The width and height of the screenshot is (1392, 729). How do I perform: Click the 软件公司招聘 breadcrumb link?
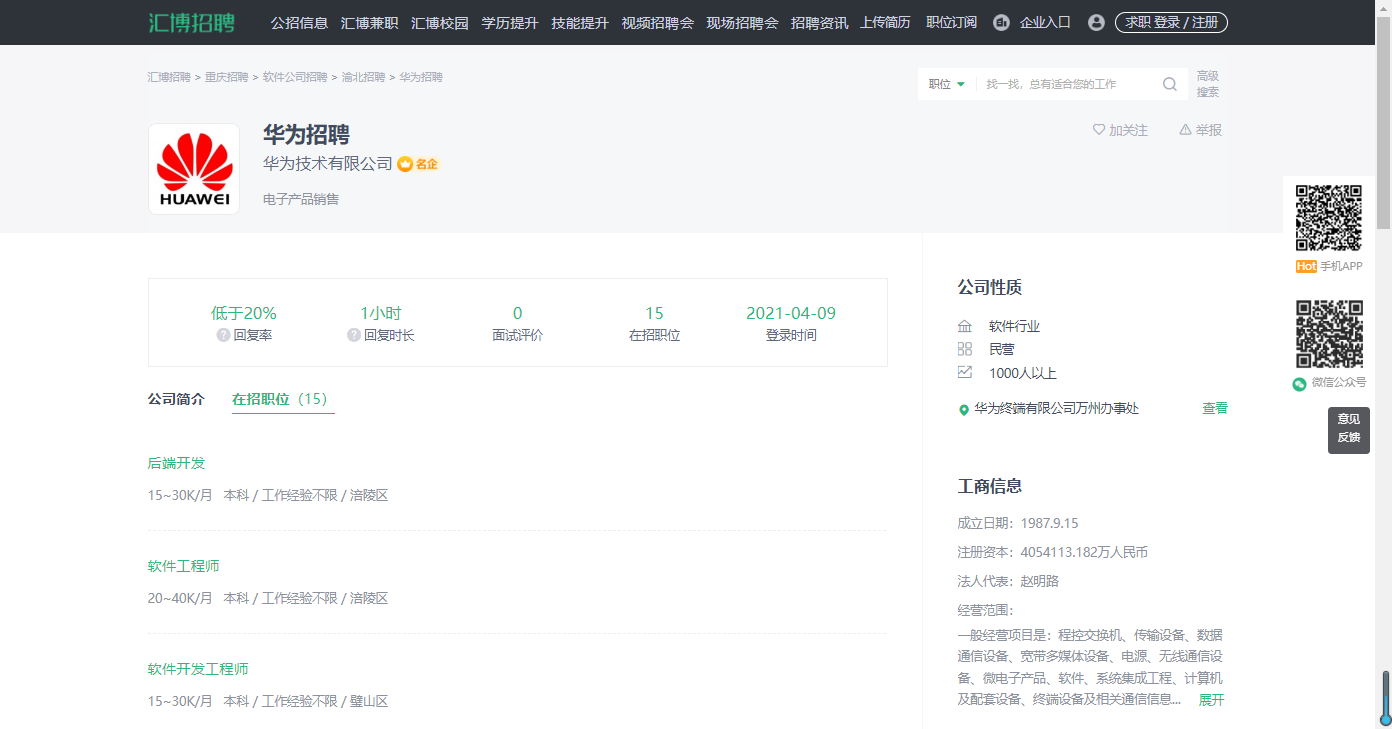click(295, 77)
